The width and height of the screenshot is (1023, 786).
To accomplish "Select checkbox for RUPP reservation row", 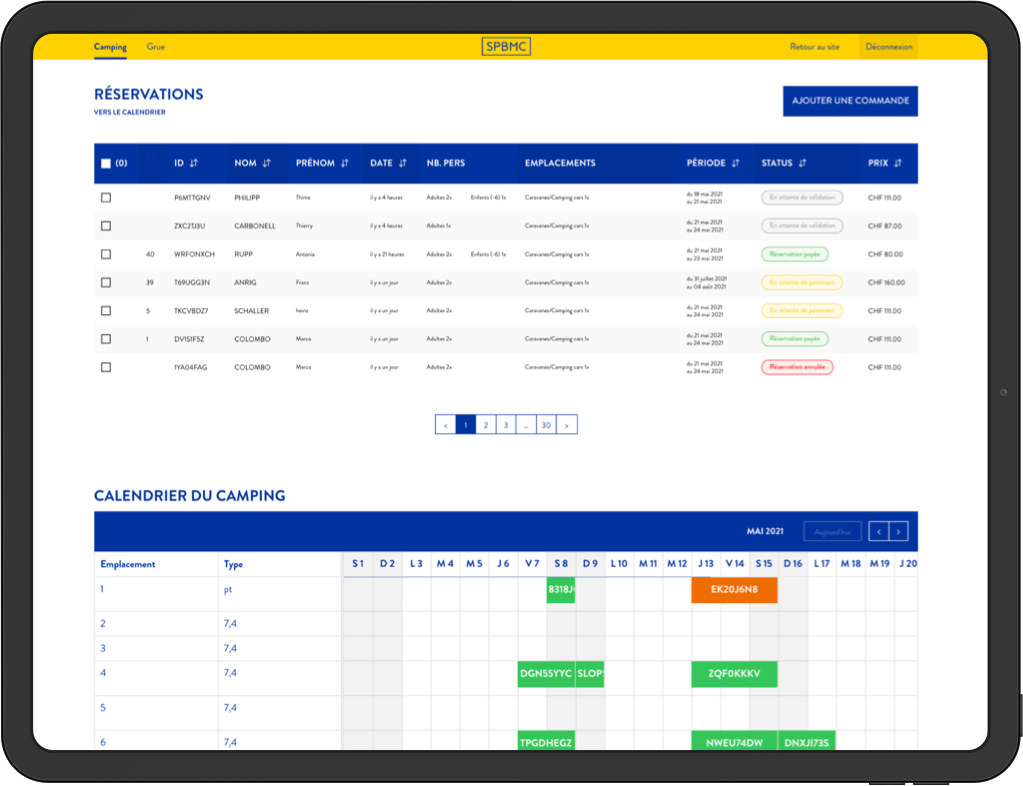I will (x=106, y=255).
